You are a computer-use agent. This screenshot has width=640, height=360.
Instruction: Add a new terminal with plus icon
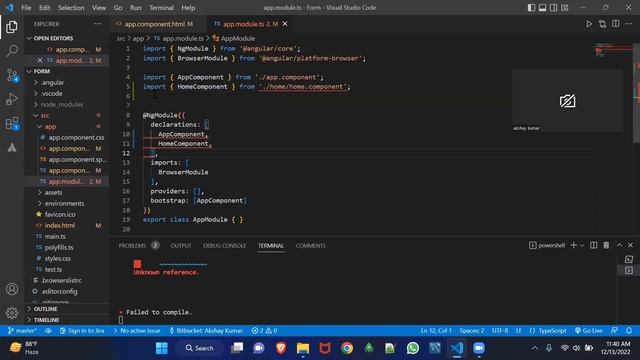573,245
